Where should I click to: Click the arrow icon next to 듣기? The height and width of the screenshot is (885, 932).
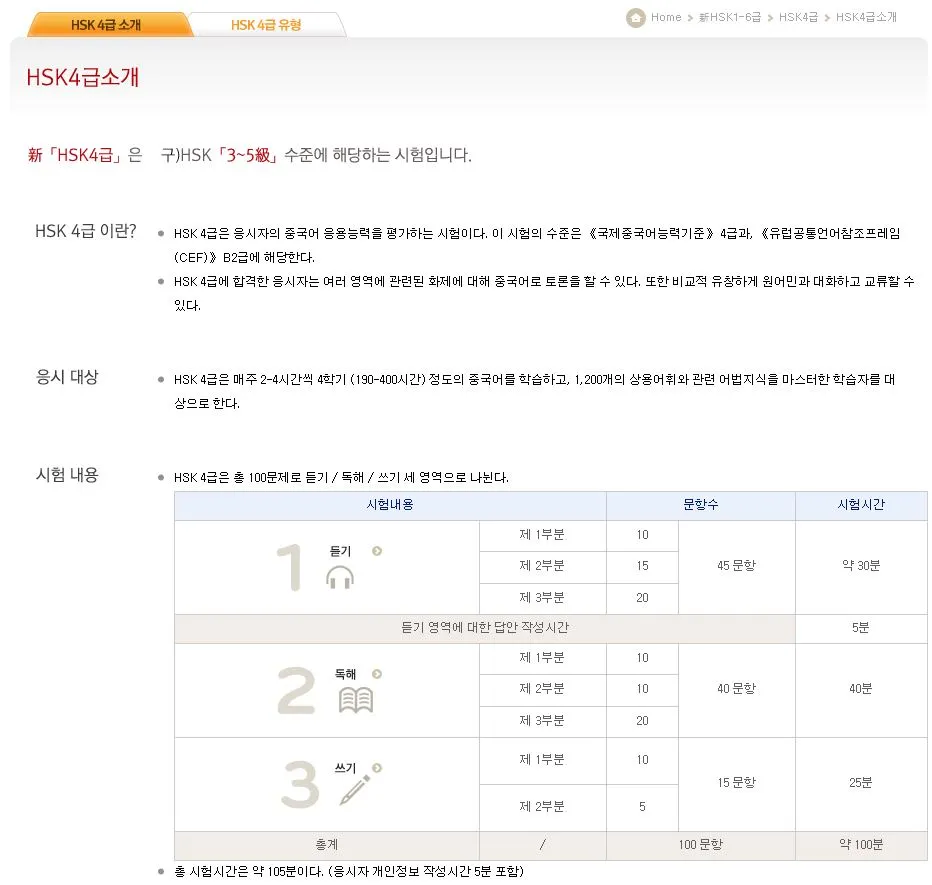pos(377,551)
